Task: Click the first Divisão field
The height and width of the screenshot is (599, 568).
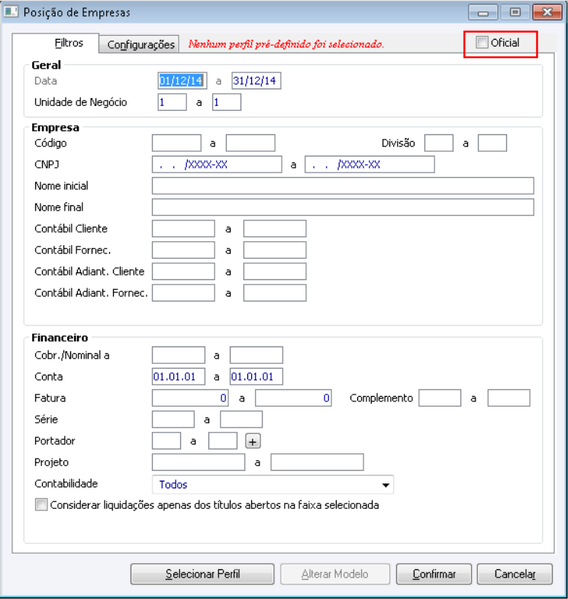Action: [x=439, y=143]
